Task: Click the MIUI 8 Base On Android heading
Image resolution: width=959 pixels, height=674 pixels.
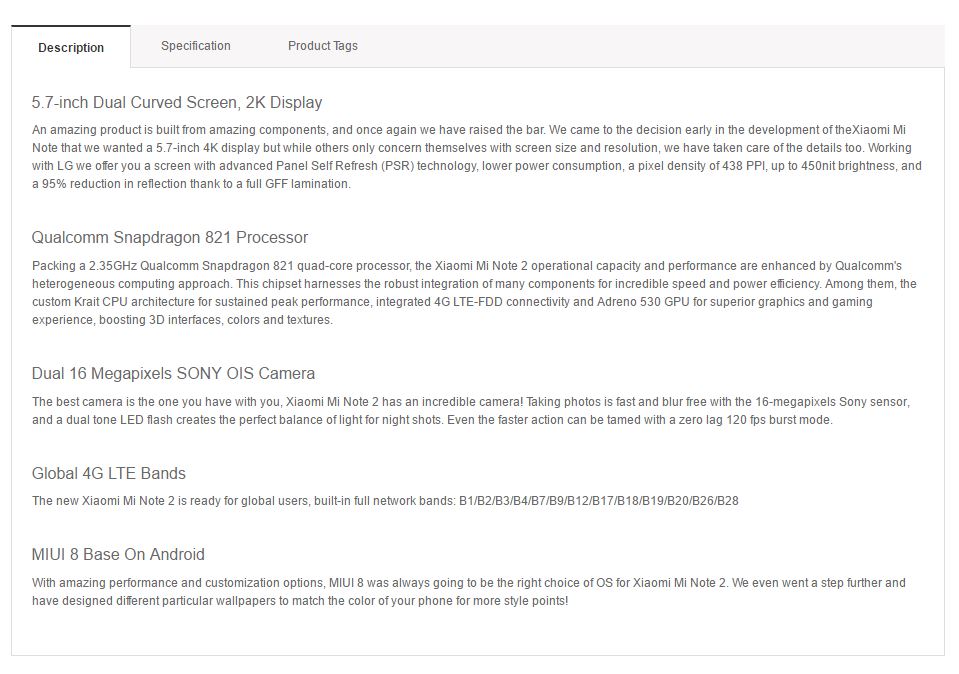Action: click(118, 555)
